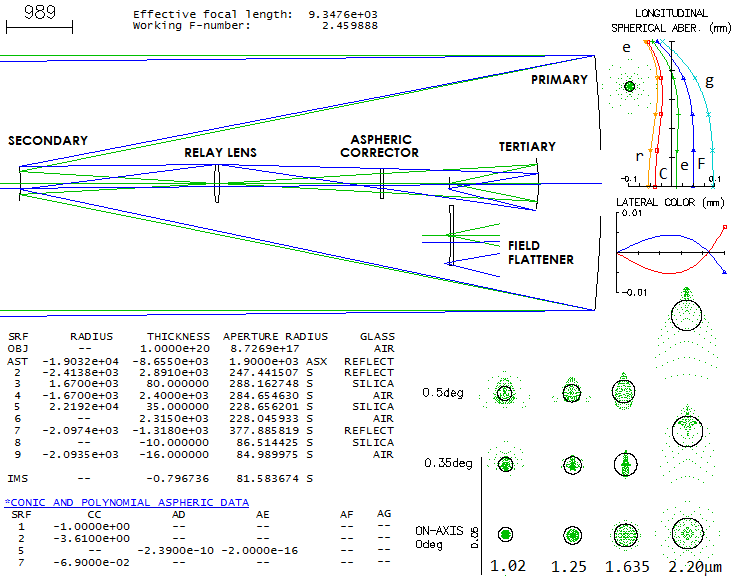Click the F curve label in aberration plot
This screenshot has height=586, width=736.
point(701,163)
